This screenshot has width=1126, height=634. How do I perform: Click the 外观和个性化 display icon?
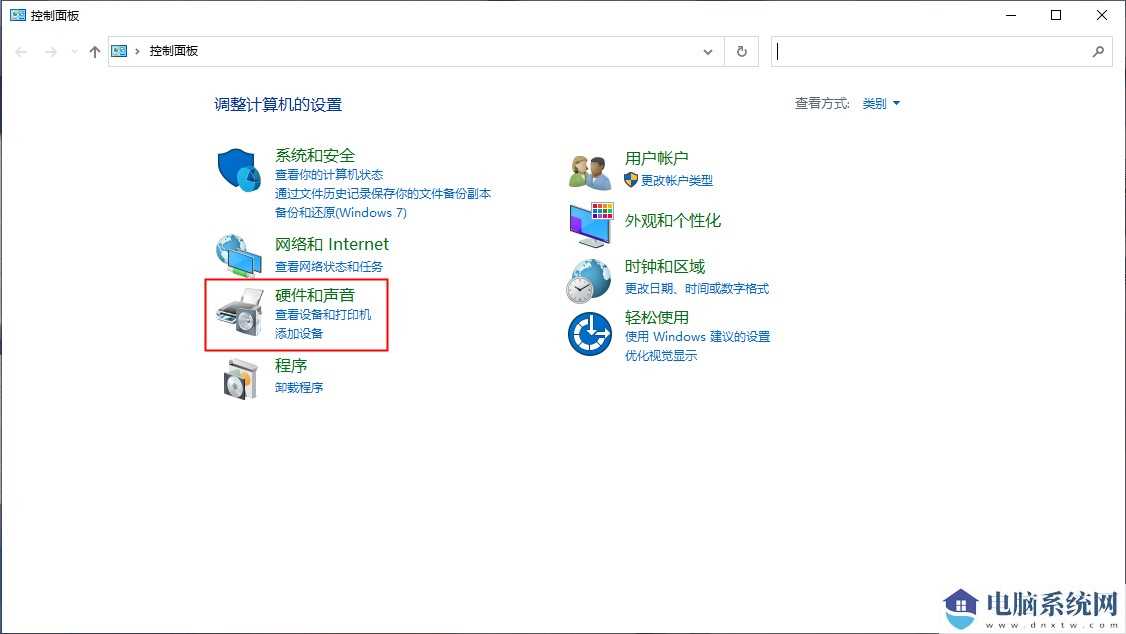click(589, 222)
